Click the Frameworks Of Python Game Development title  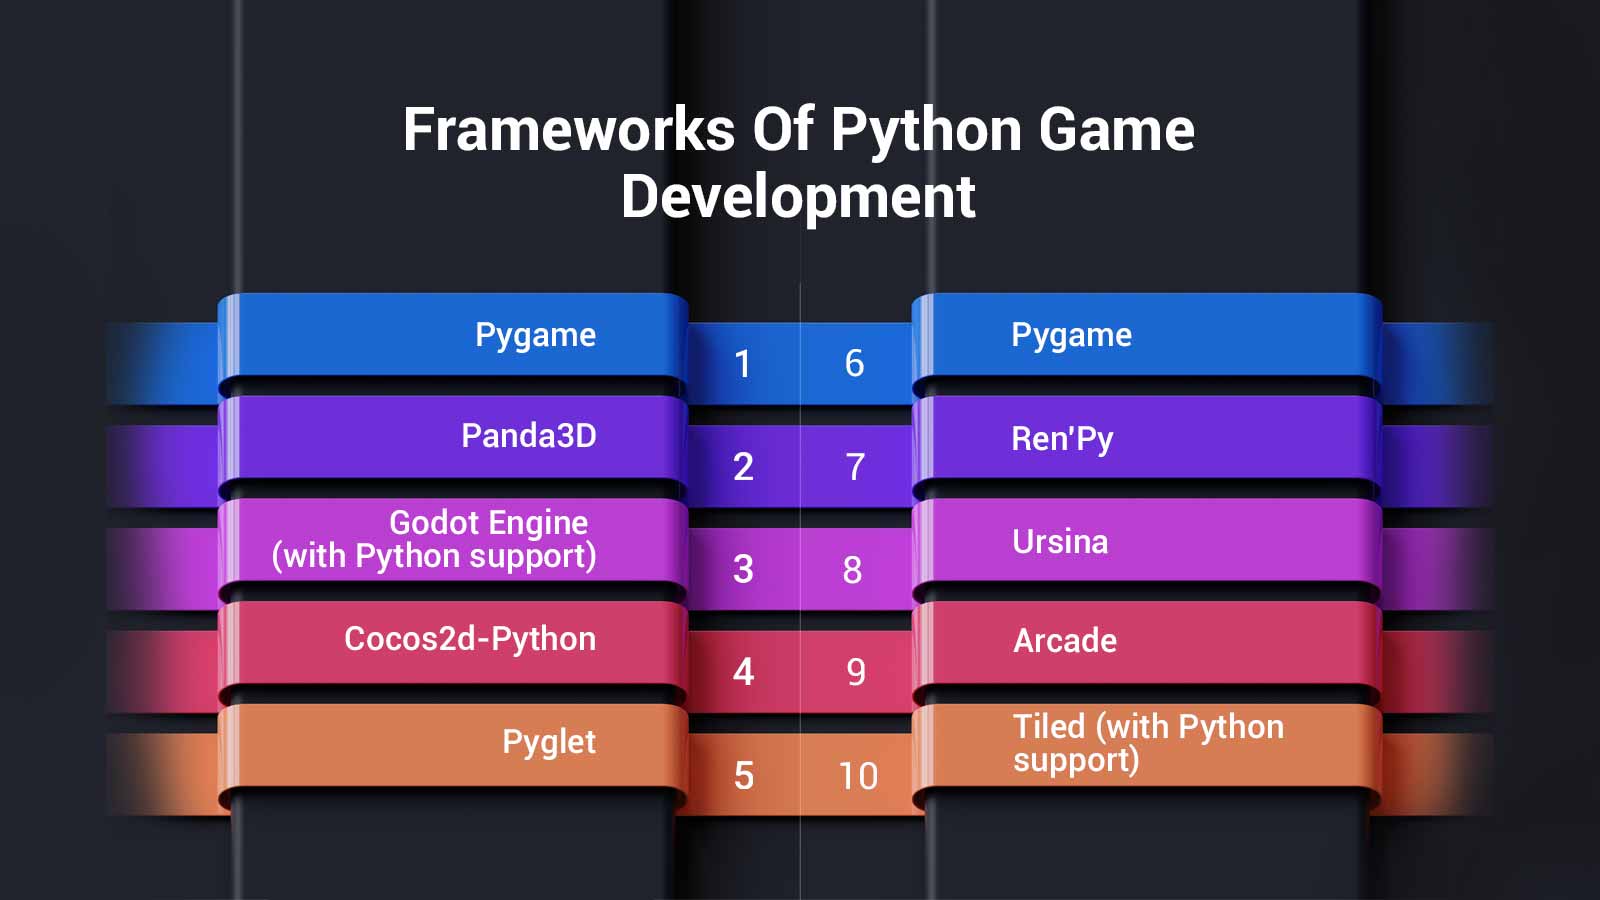[x=798, y=162]
